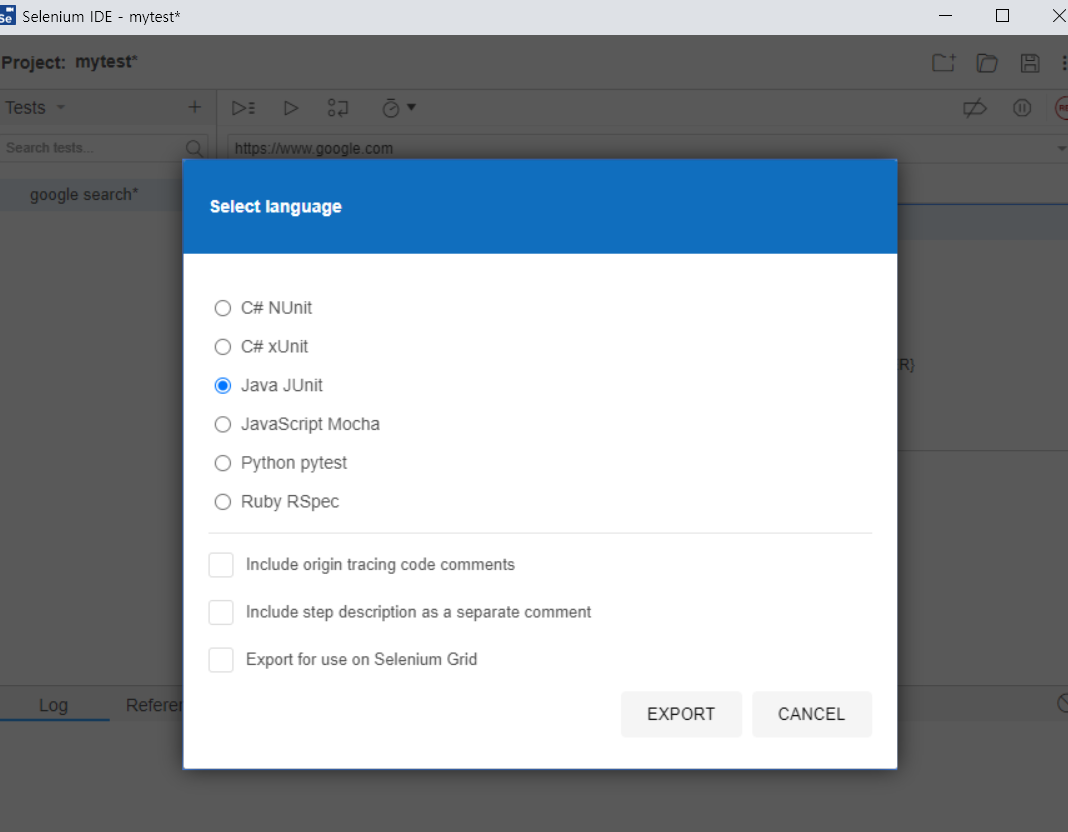Choose Python pytest as export language
The height and width of the screenshot is (832, 1068).
click(222, 464)
